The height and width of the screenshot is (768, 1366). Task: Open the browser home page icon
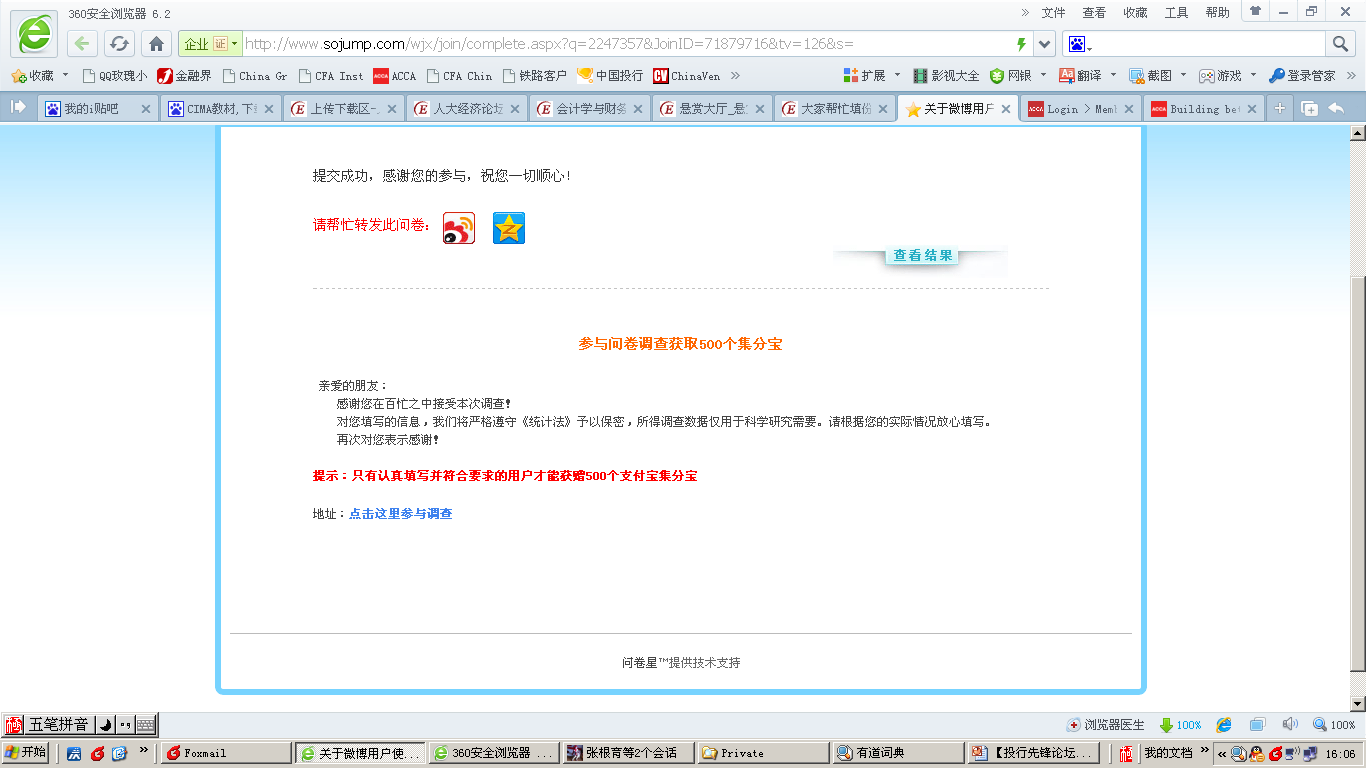[156, 44]
